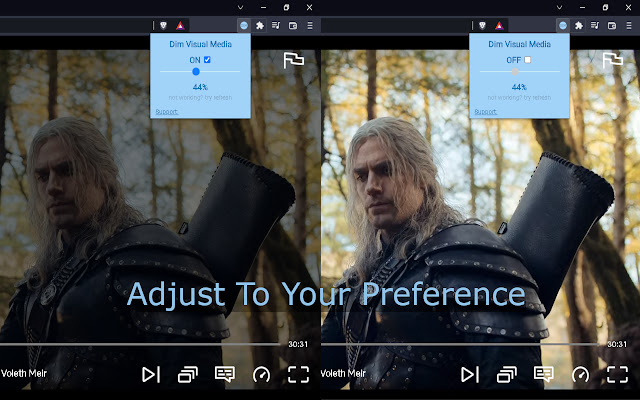This screenshot has width=640, height=400.
Task: Click 'Dim Visual Media' title, left popup
Action: coord(200,44)
